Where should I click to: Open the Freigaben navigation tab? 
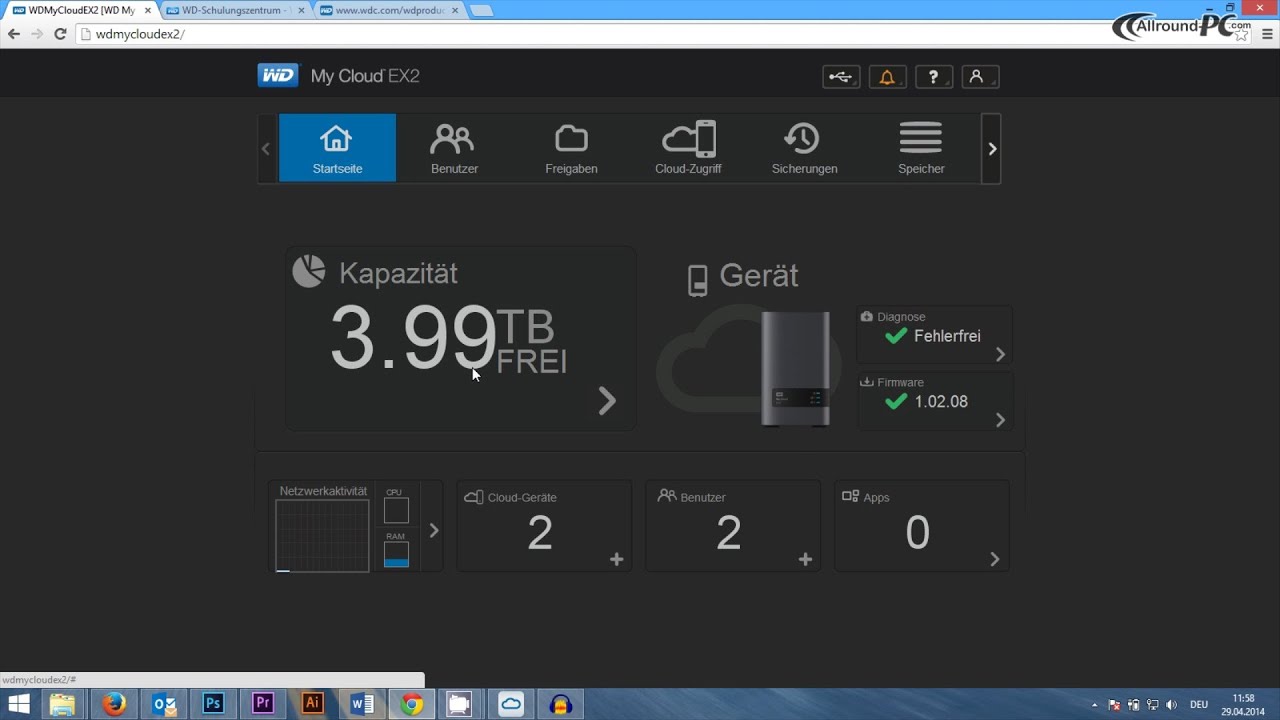click(571, 148)
